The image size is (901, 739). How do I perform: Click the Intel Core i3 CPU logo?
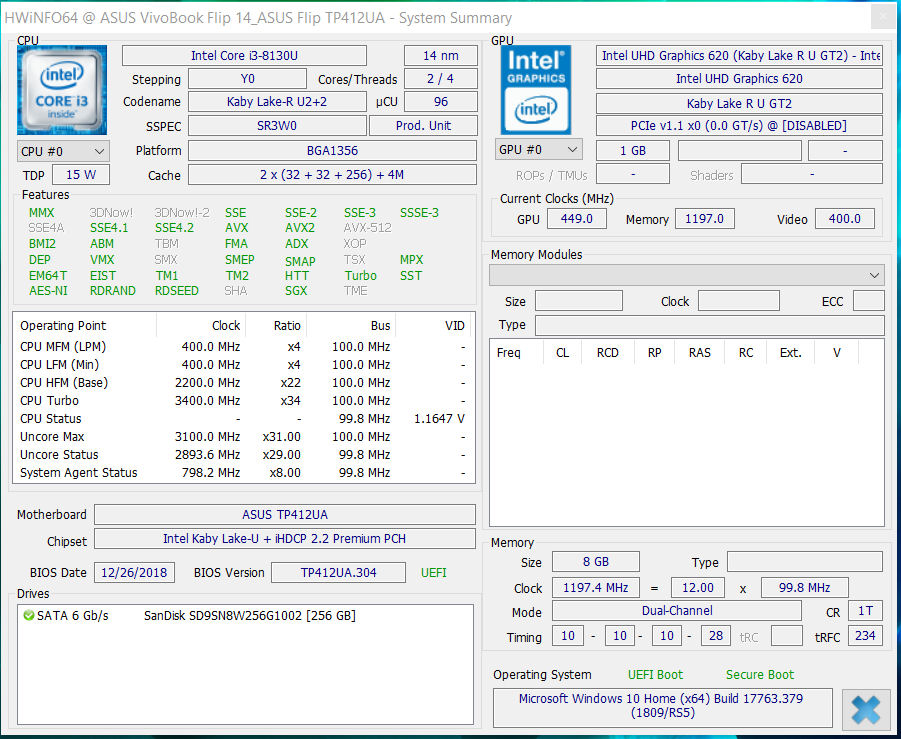pos(62,90)
